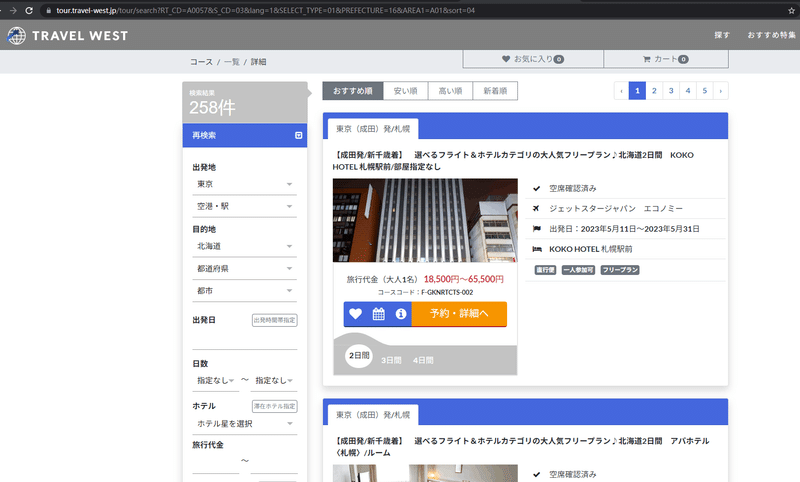Select page 1 in pagination
800x482 pixels.
637,91
